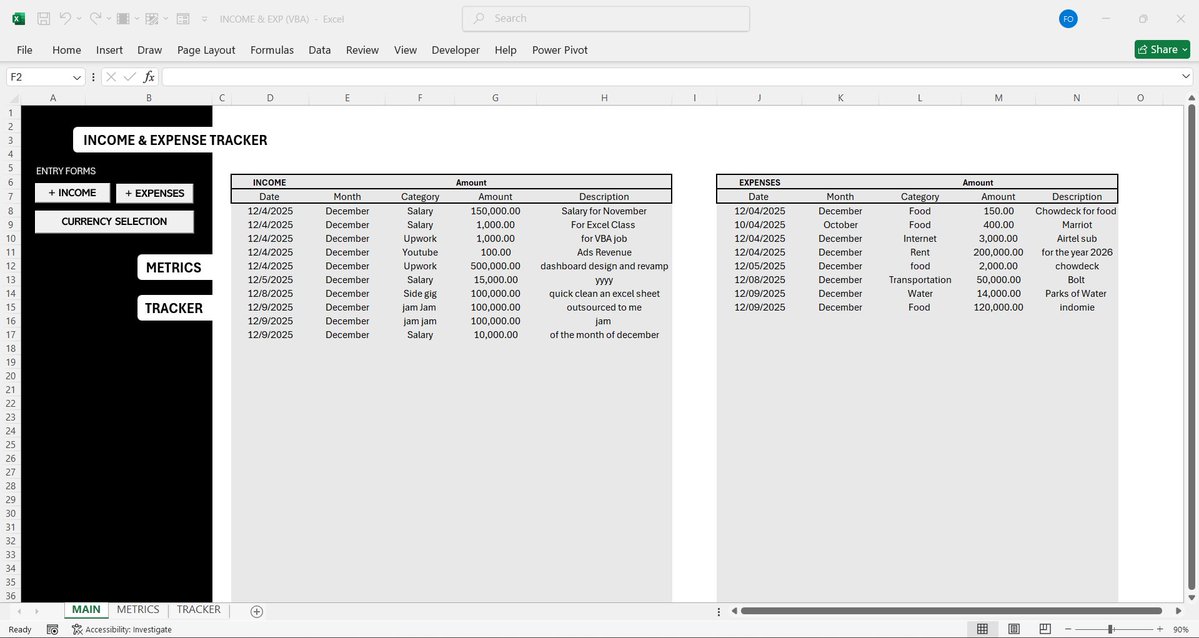Open the Page Layout ribbon tab
1199x638 pixels.
(206, 50)
